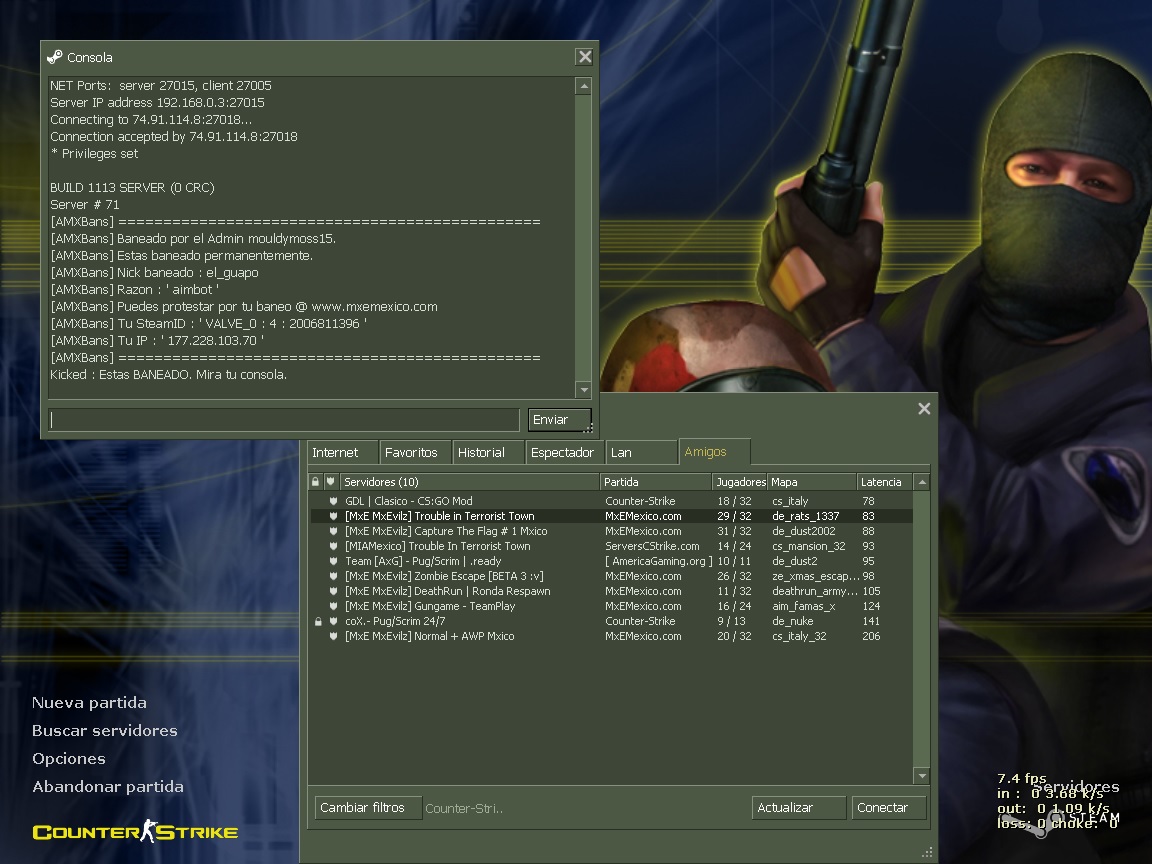Click Cambiar filtros button
The width and height of the screenshot is (1152, 864).
point(368,807)
